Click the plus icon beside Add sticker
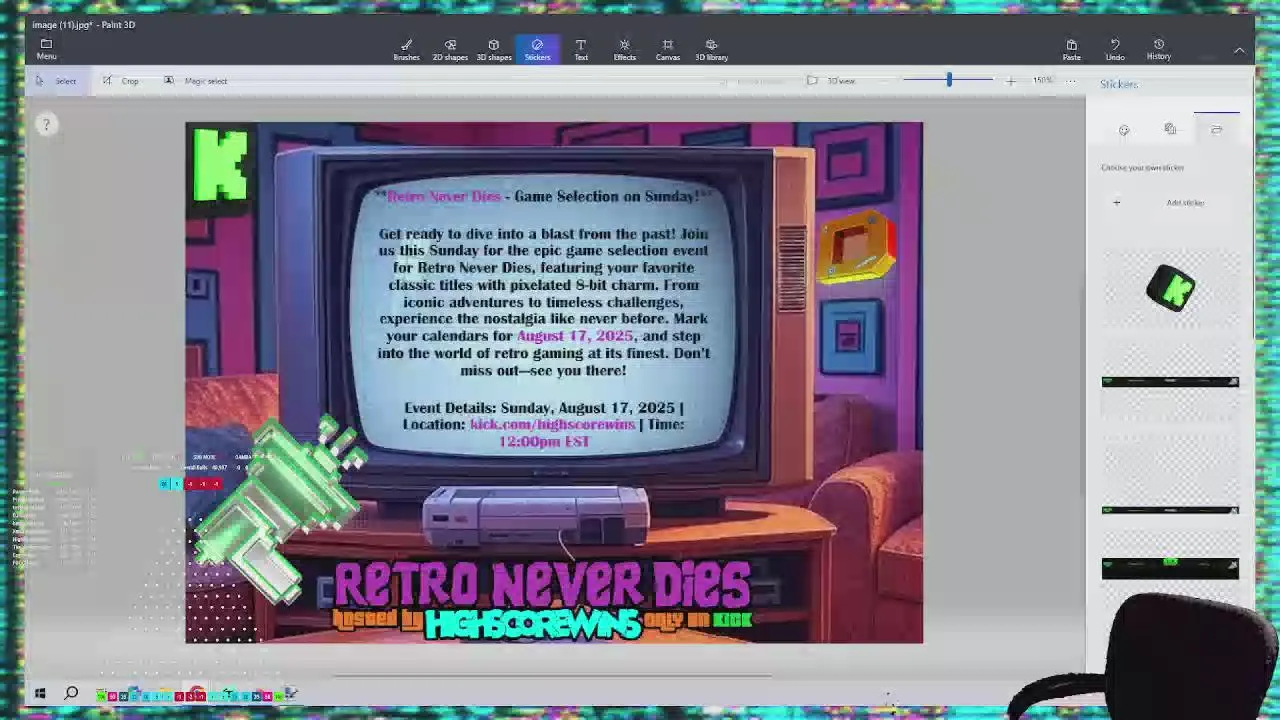This screenshot has height=720, width=1280. coord(1117,203)
